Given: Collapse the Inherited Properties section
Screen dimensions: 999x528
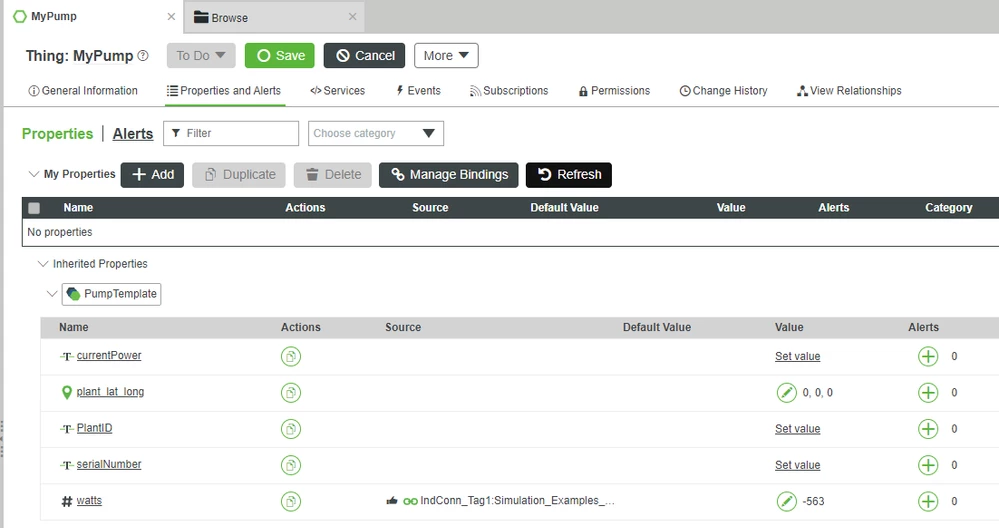Looking at the screenshot, I should pos(43,264).
